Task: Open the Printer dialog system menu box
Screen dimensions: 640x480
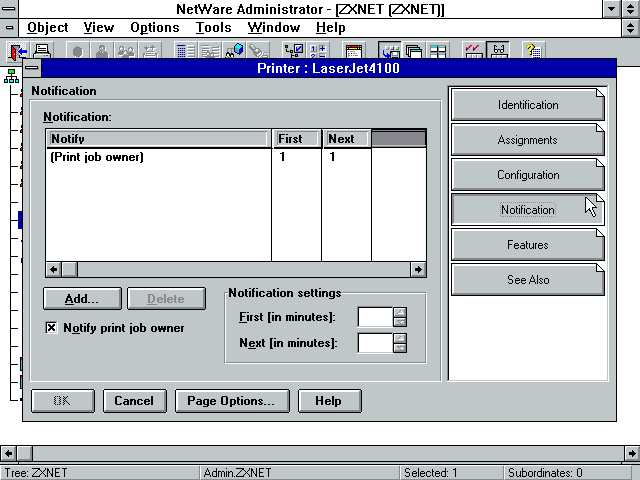Action: pos(32,68)
